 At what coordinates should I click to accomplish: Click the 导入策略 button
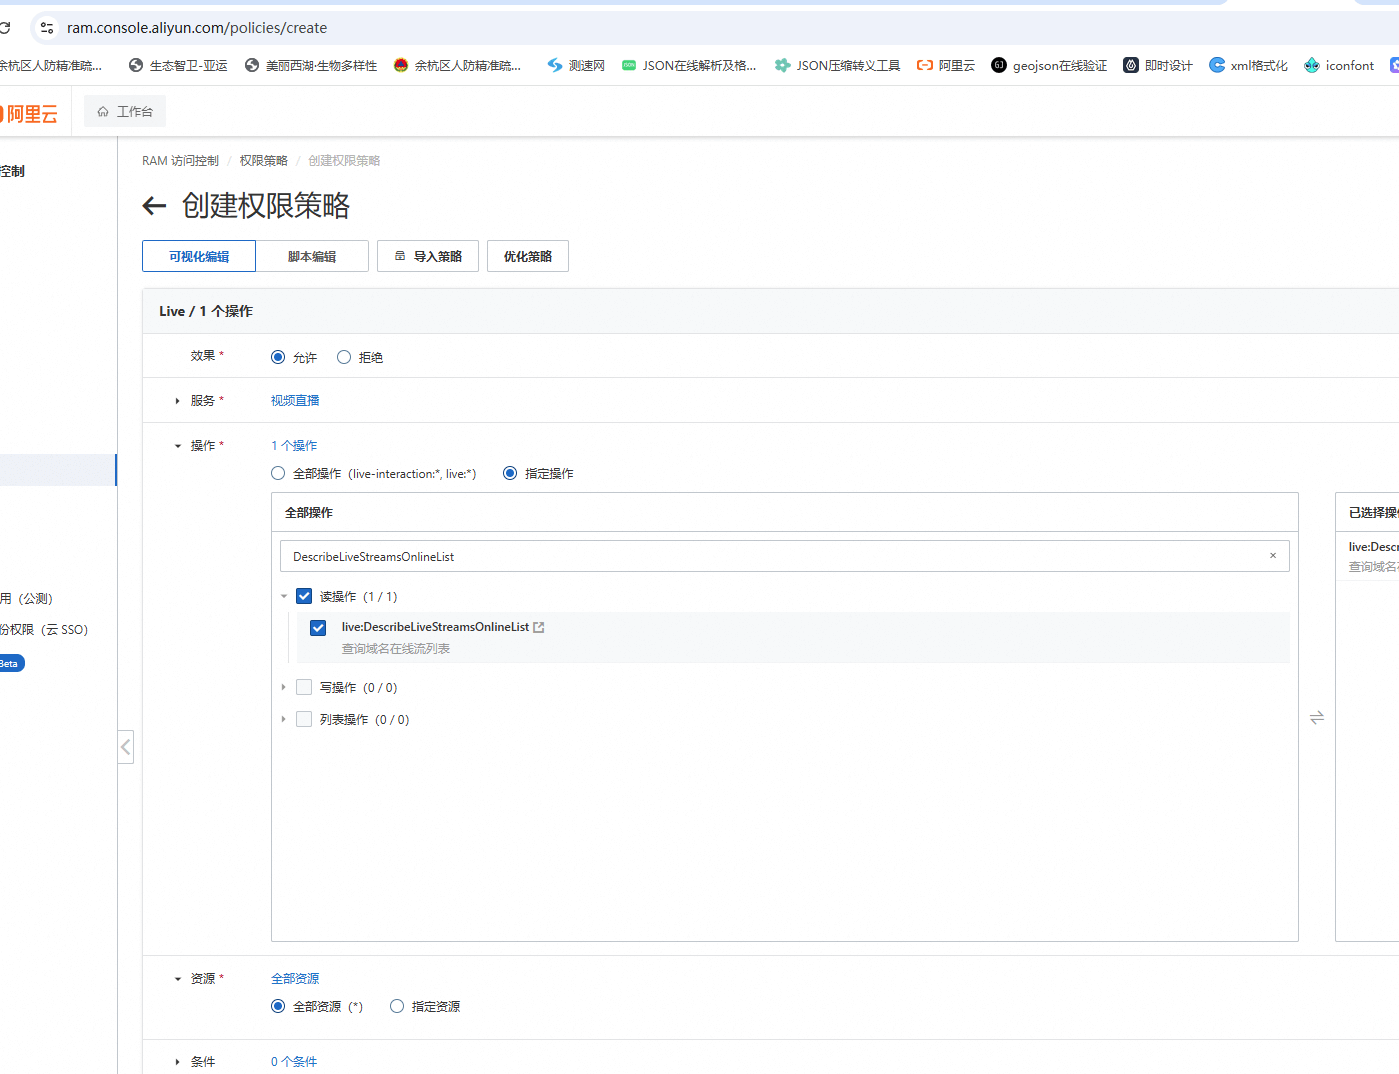(428, 256)
